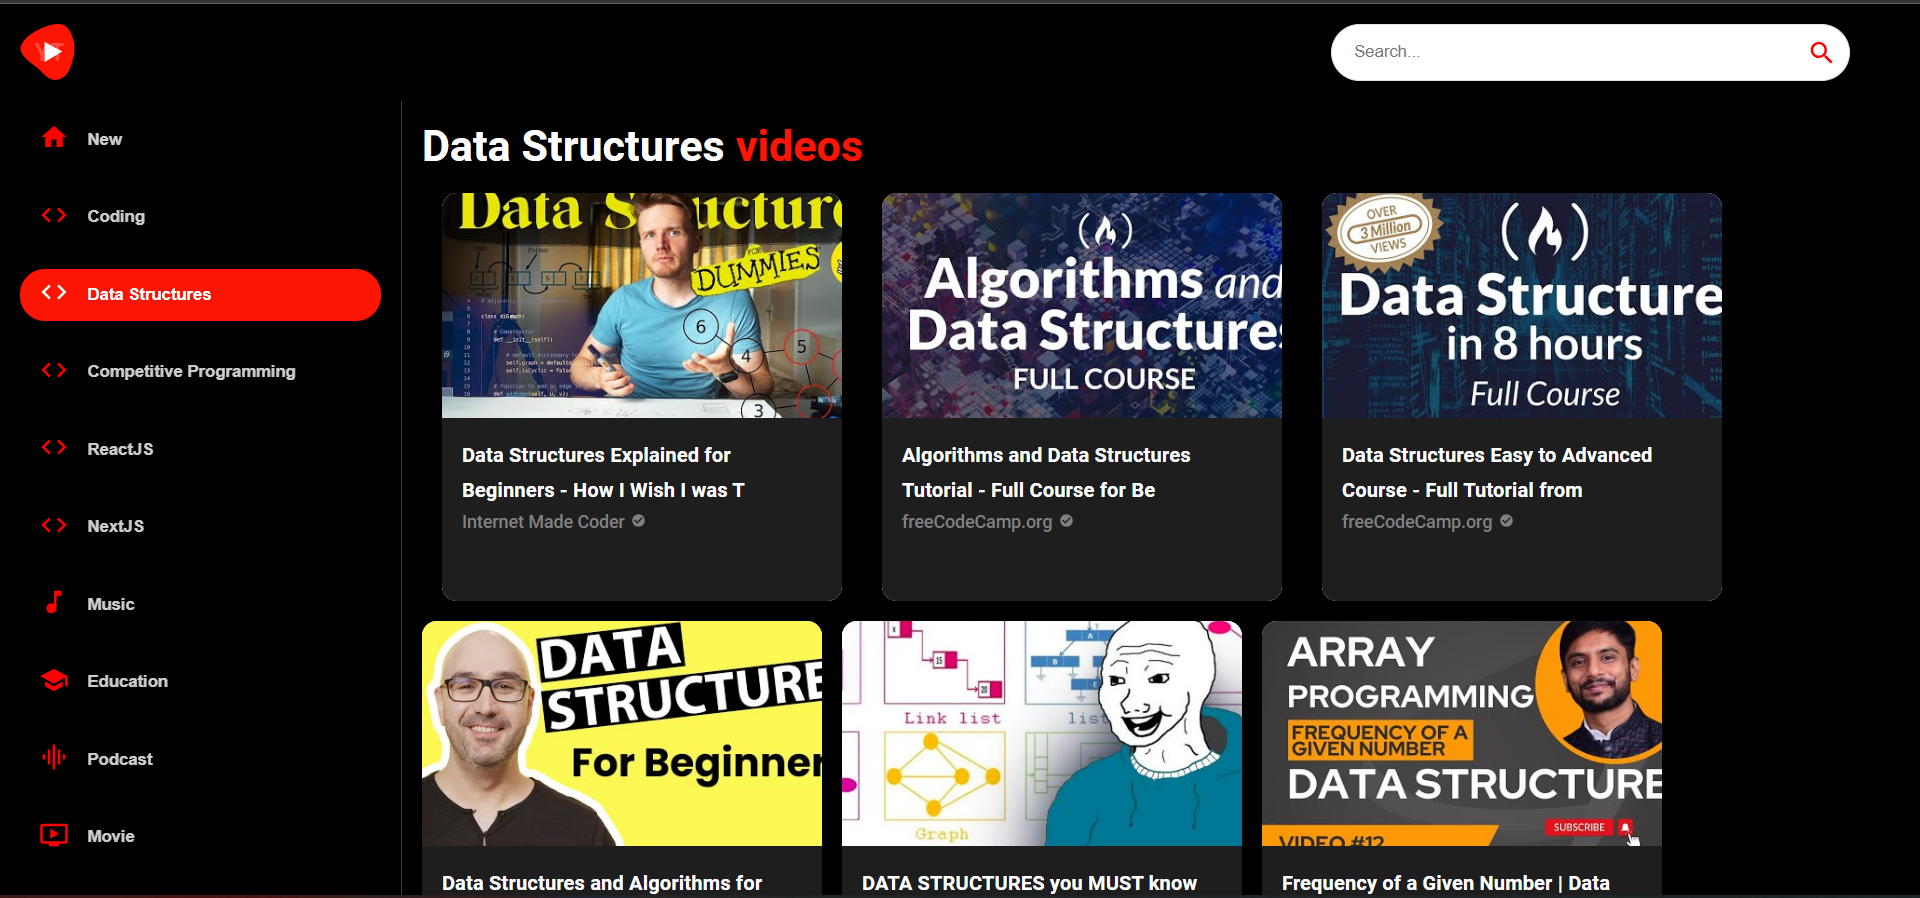Click the music note icon
The height and width of the screenshot is (898, 1920).
pos(54,602)
